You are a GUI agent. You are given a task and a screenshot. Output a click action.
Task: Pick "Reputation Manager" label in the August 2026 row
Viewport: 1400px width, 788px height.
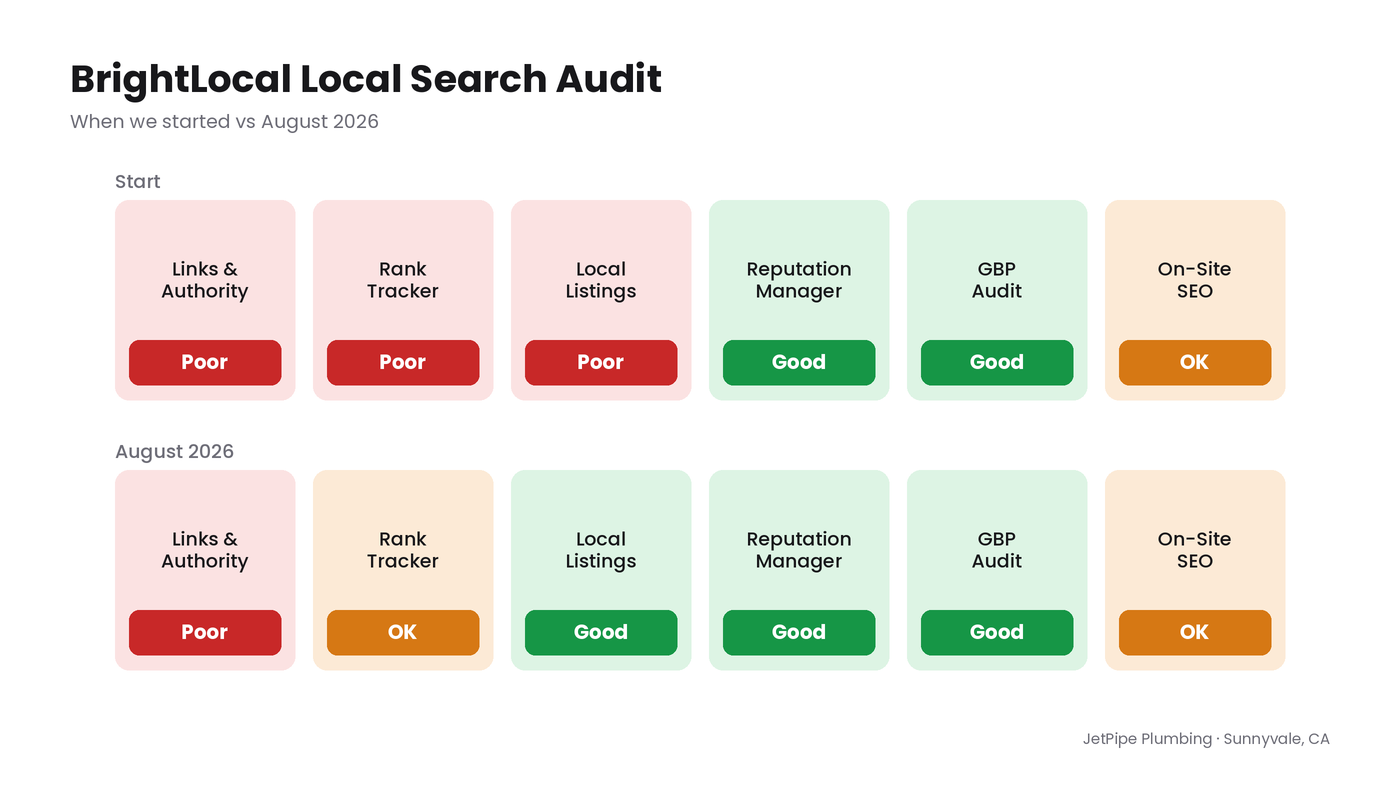pos(799,550)
